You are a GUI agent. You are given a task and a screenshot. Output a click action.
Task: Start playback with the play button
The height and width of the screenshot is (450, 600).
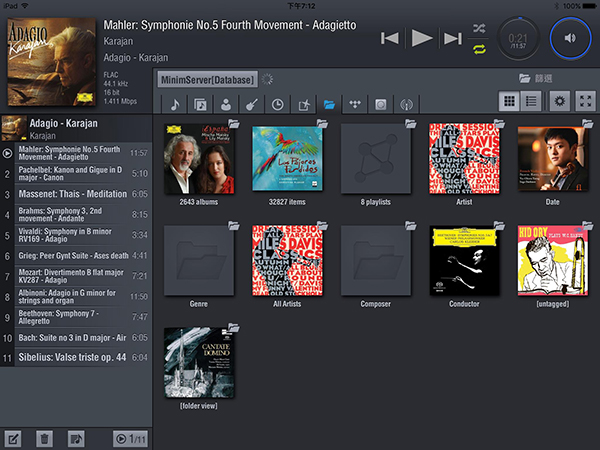(x=422, y=38)
